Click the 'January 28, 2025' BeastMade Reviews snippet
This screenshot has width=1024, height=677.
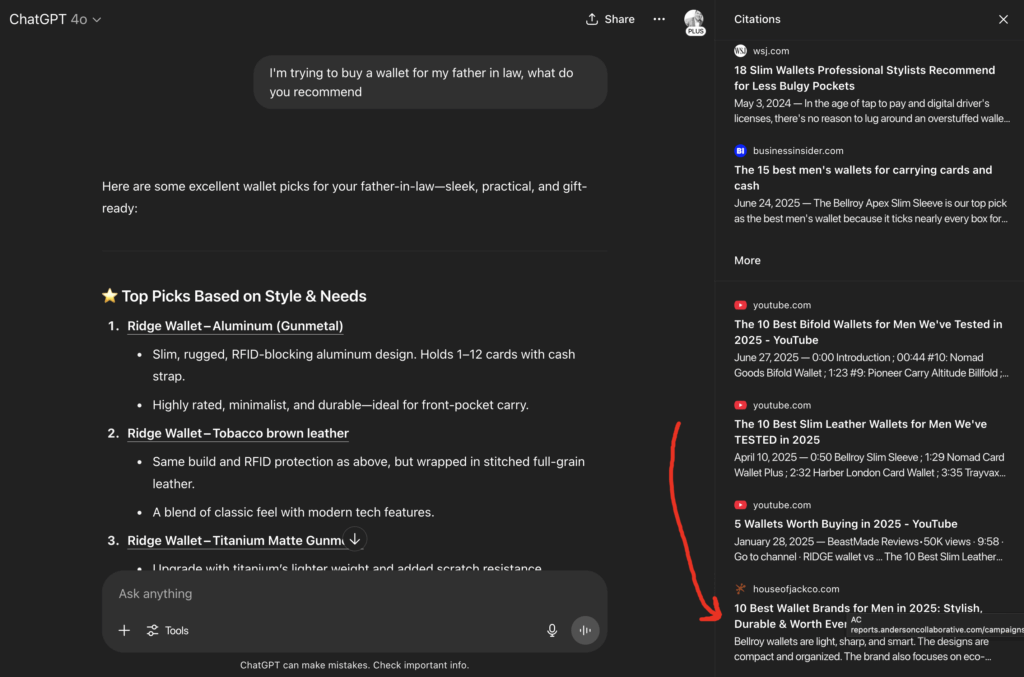(869, 549)
